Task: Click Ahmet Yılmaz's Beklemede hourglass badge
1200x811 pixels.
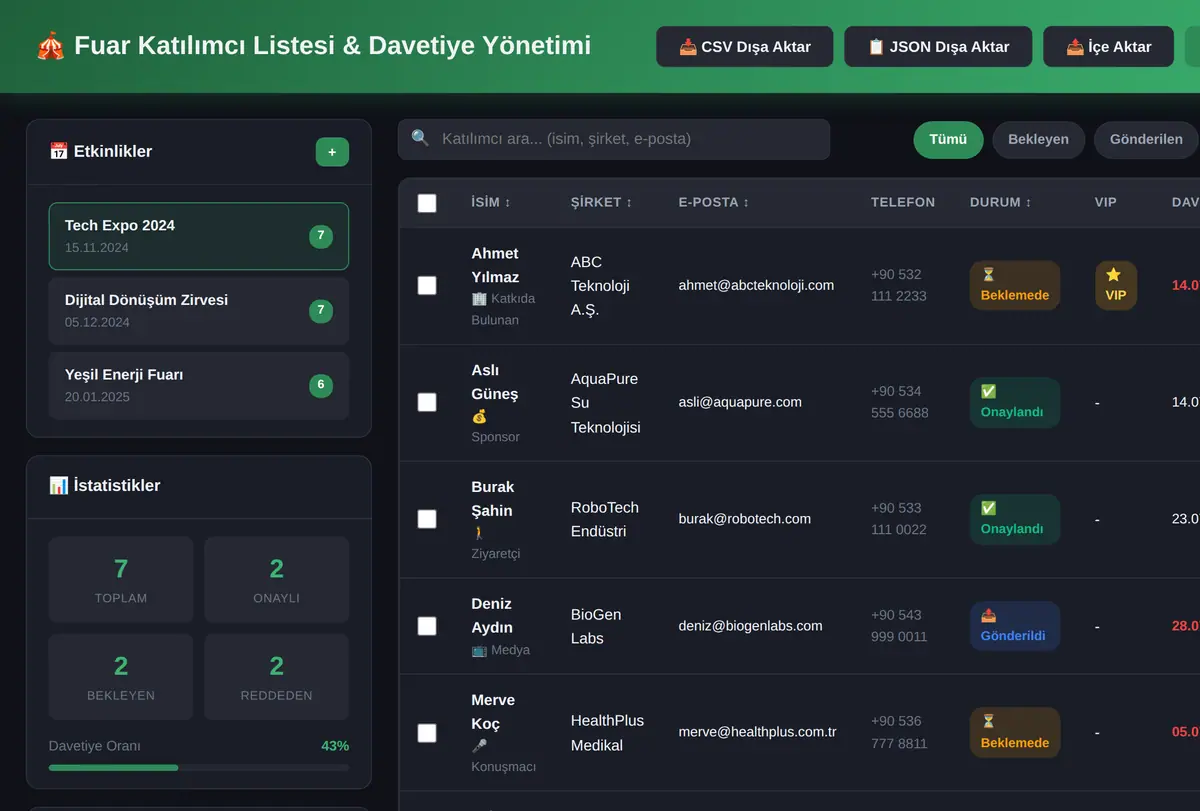Action: pos(1014,285)
